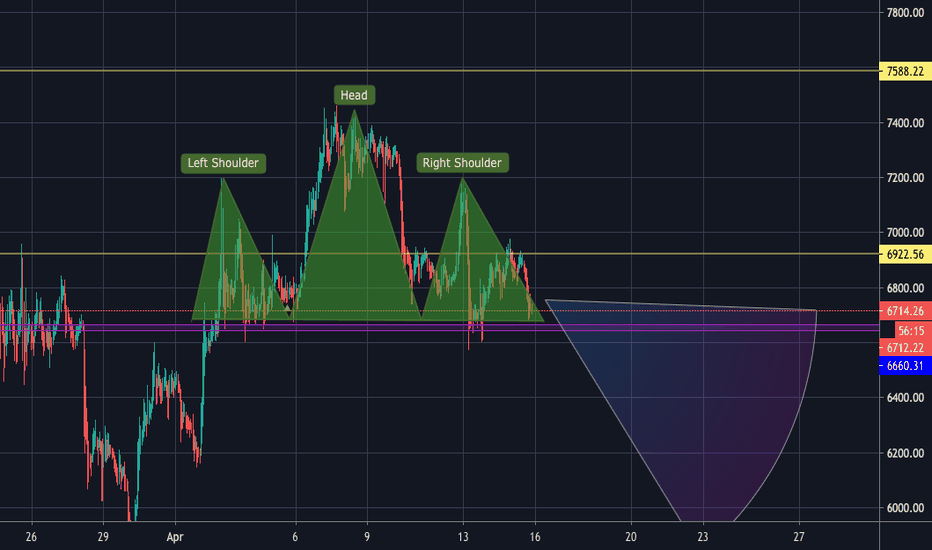Click the 6660.31 blue price label
This screenshot has width=932, height=550.
point(905,366)
